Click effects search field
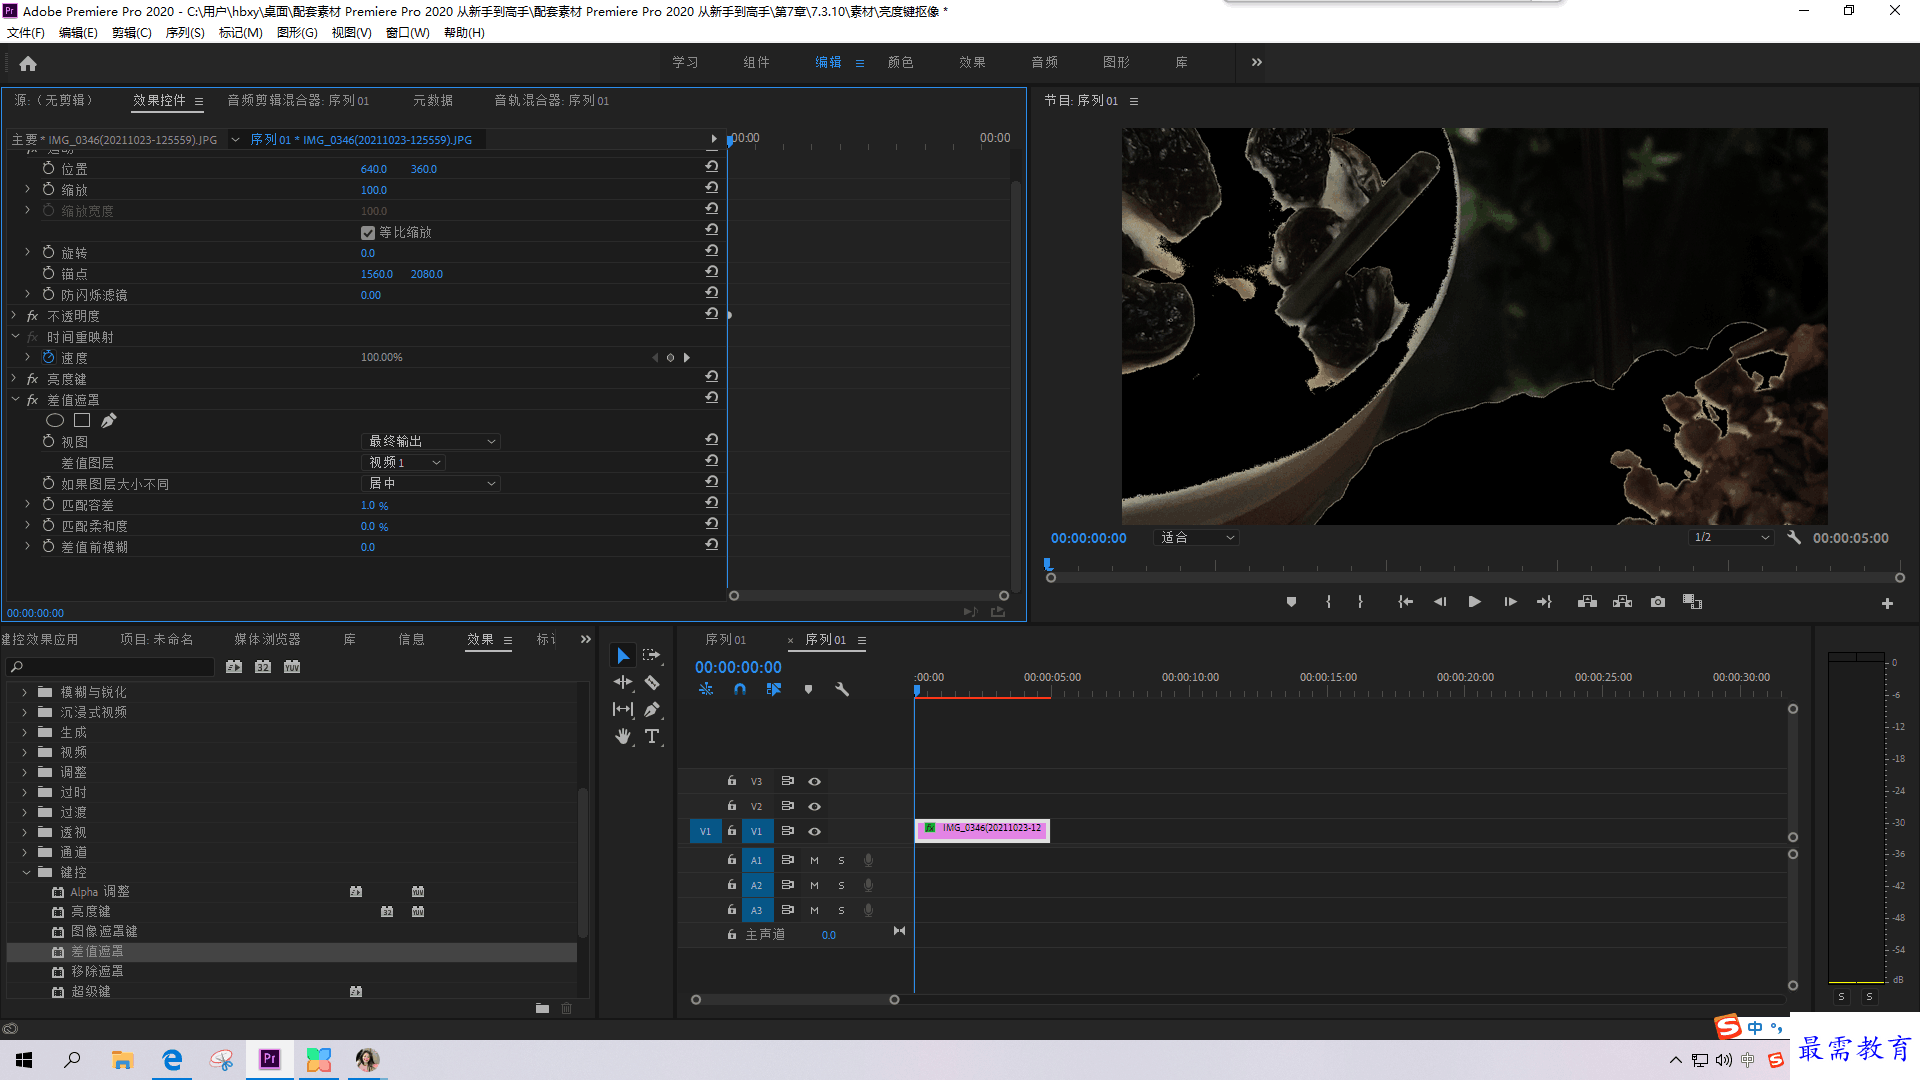Screen dimensions: 1920x1080 (x=111, y=667)
